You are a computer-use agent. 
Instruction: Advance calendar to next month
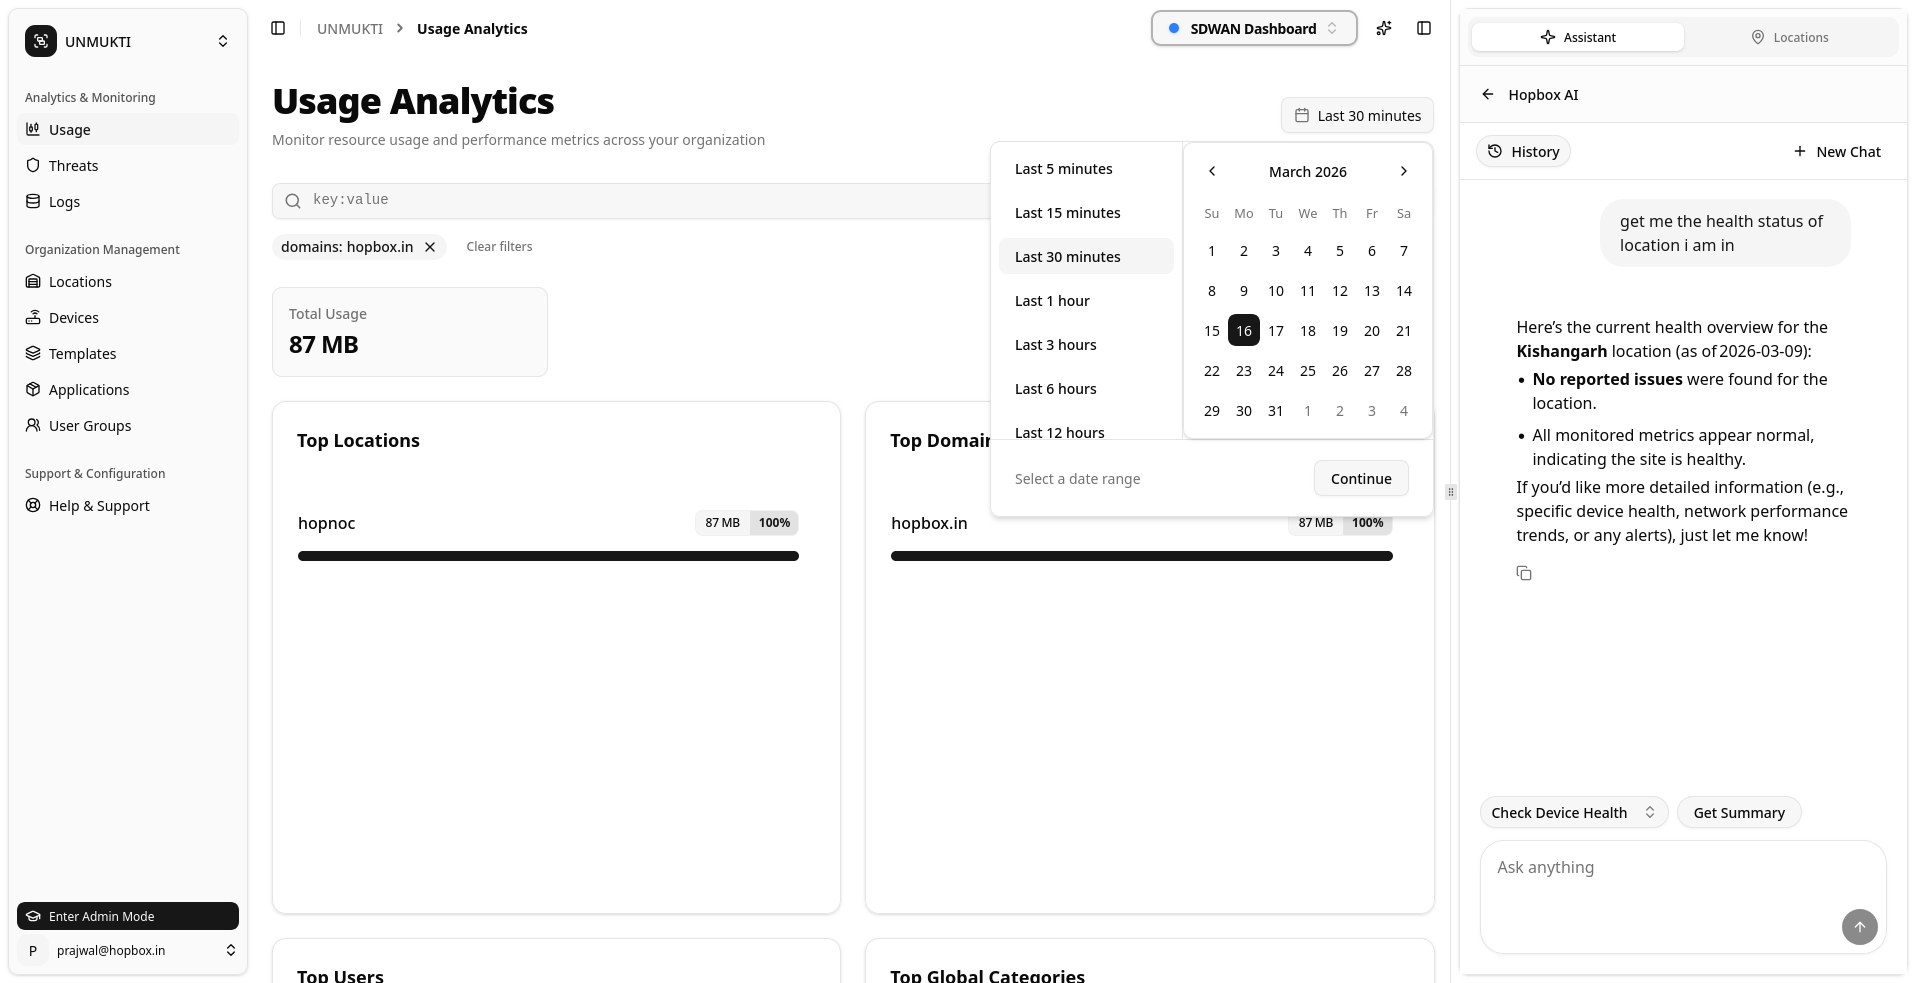click(1404, 171)
